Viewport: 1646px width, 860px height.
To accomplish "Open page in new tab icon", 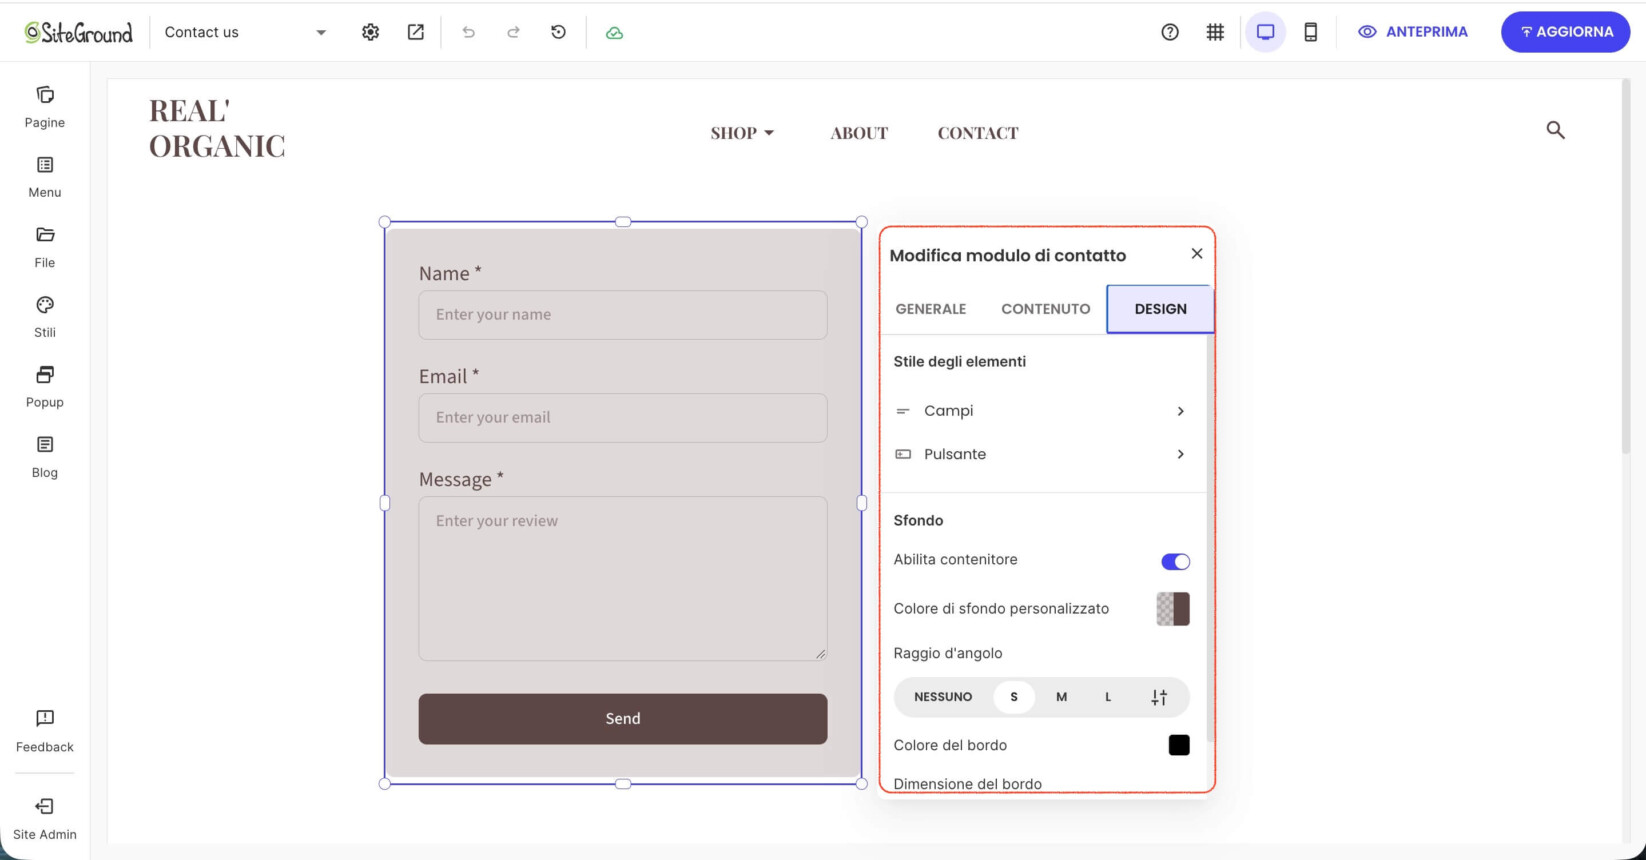I will pyautogui.click(x=416, y=32).
